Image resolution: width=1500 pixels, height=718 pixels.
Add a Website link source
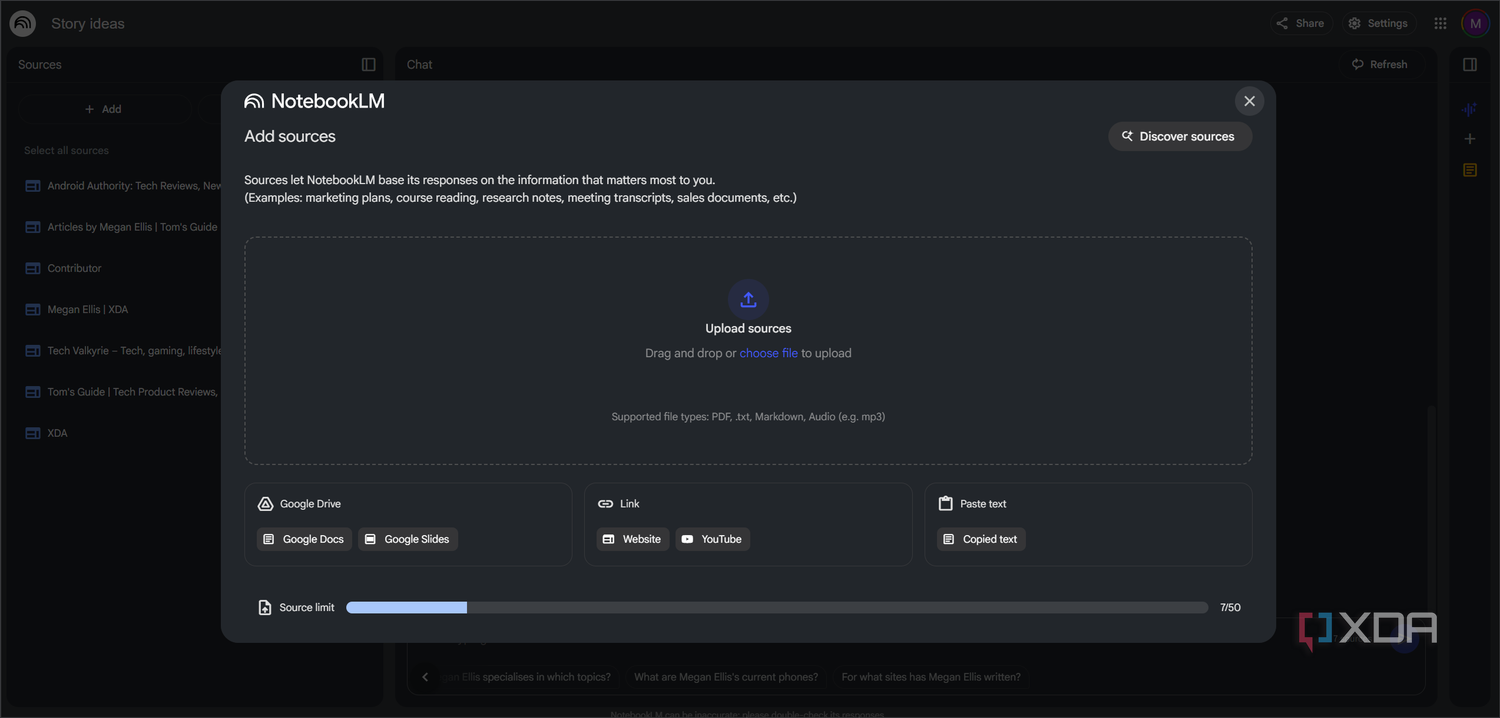click(633, 539)
